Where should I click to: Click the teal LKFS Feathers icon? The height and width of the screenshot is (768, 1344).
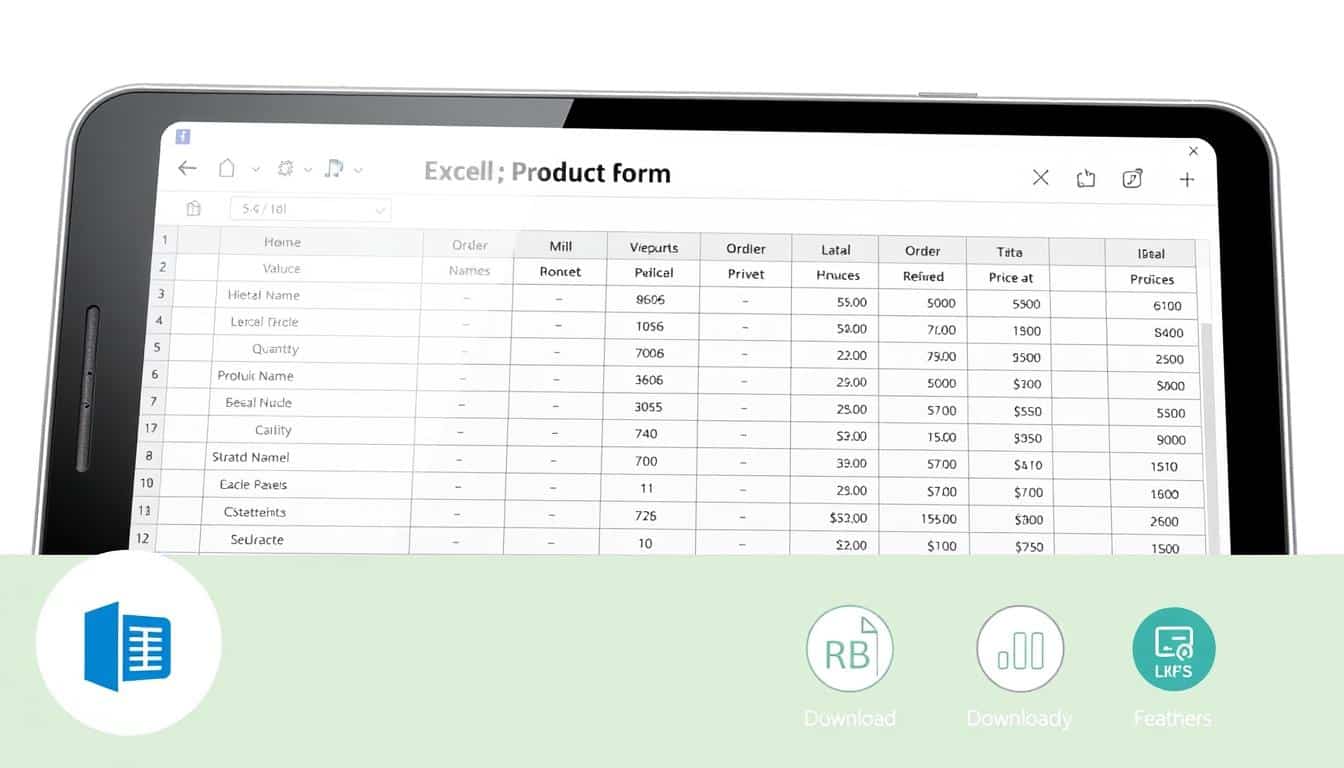[1174, 649]
